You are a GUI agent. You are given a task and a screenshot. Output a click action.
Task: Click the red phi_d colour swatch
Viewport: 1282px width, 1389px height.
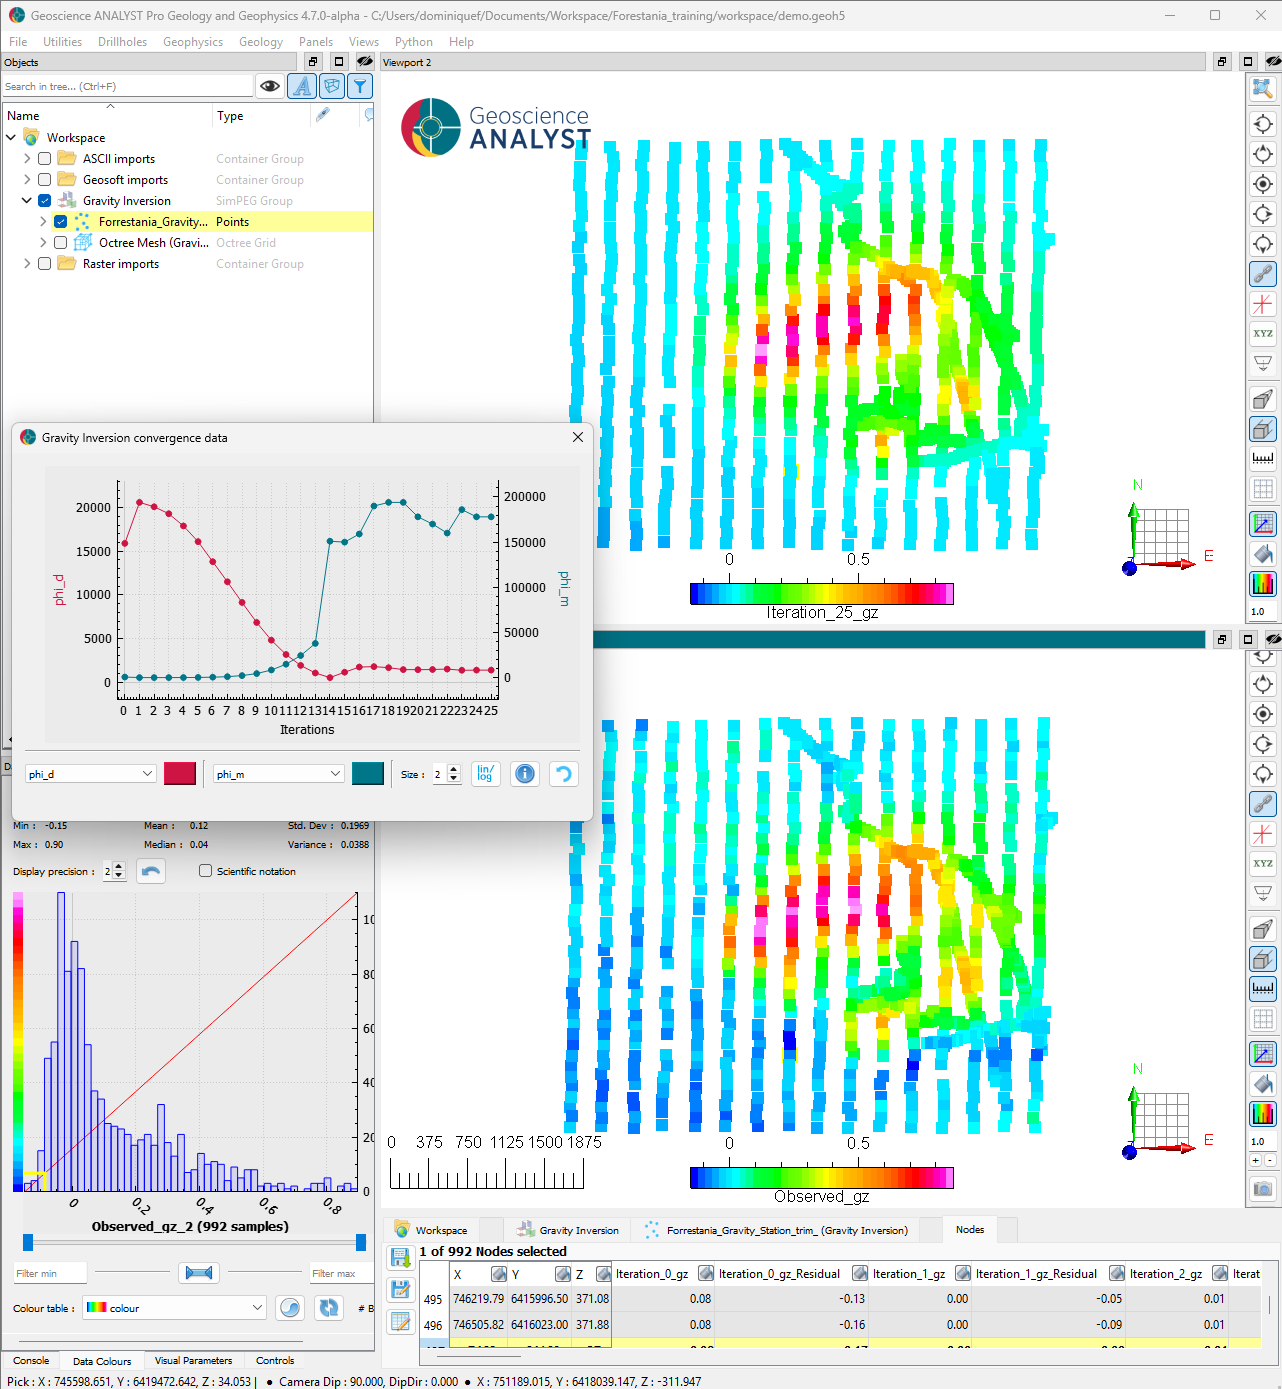tap(180, 774)
